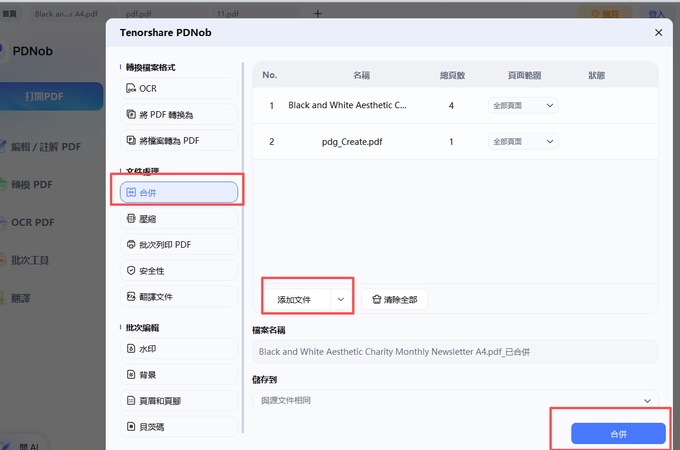Switch to the 11.pdf tab
Screen dimensions: 680x450
click(228, 14)
